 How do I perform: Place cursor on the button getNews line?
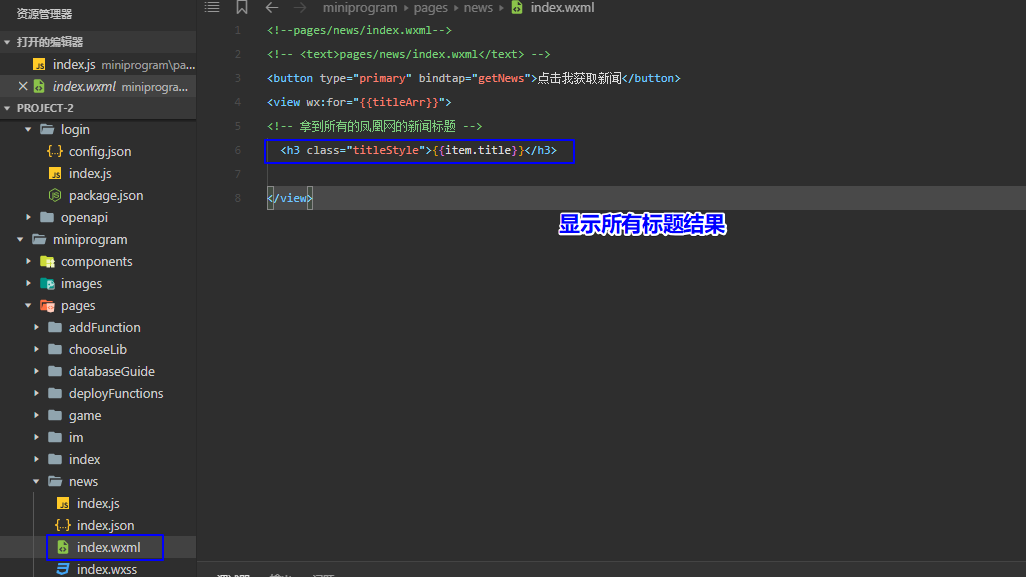click(474, 79)
